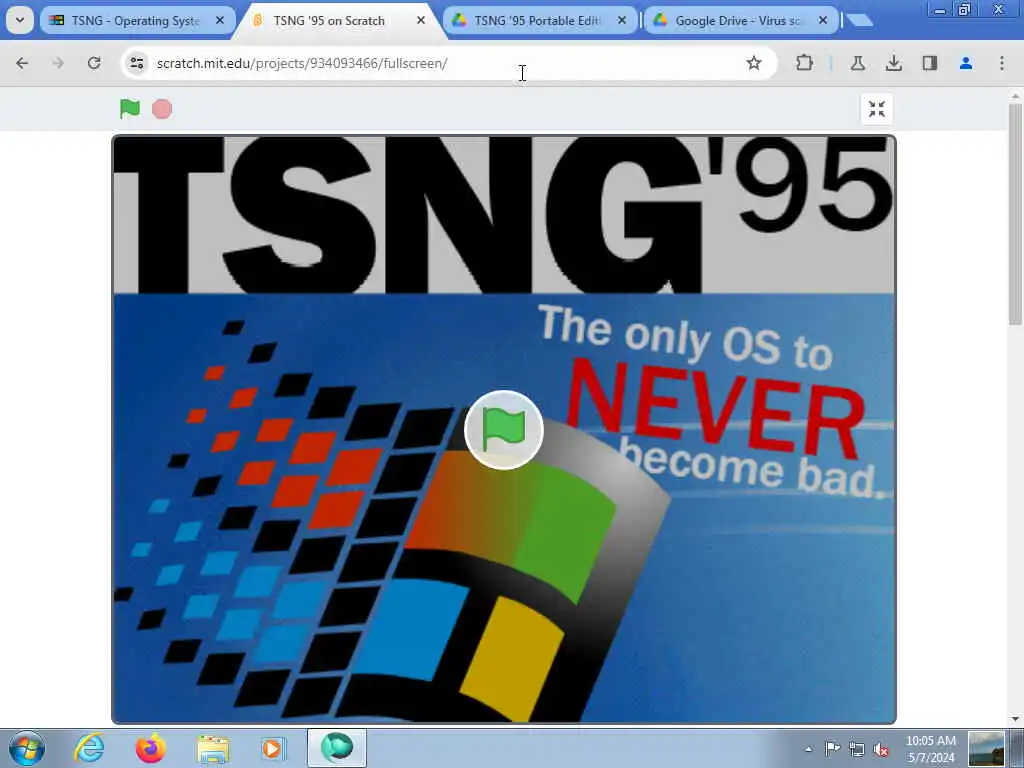Launch Internet Explorer from taskbar

click(89, 748)
